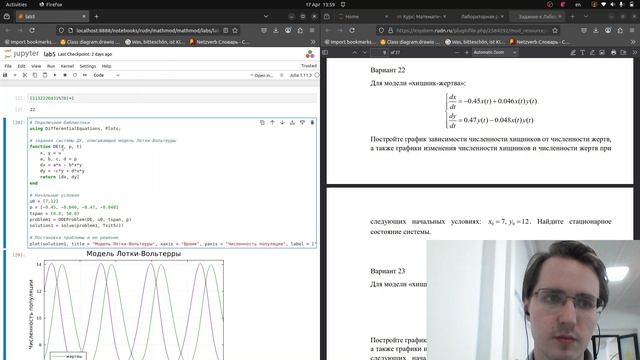Viewport: 640px width, 360px height.
Task: Bookmark the rudn.ru PDF with star icon
Action: coord(555,30)
